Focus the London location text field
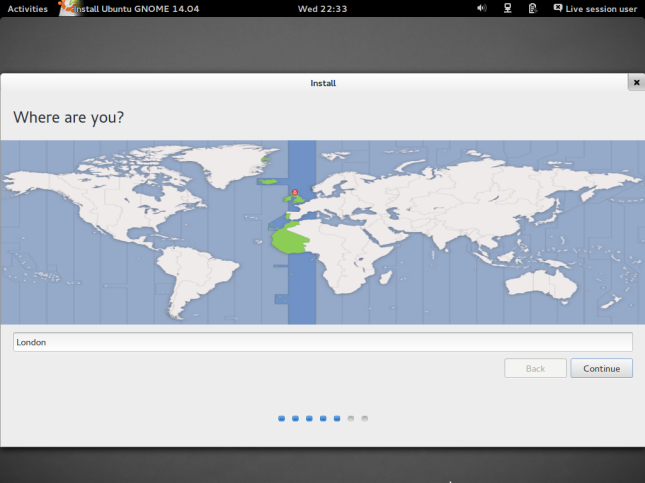Image resolution: width=645 pixels, height=483 pixels. [x=322, y=342]
